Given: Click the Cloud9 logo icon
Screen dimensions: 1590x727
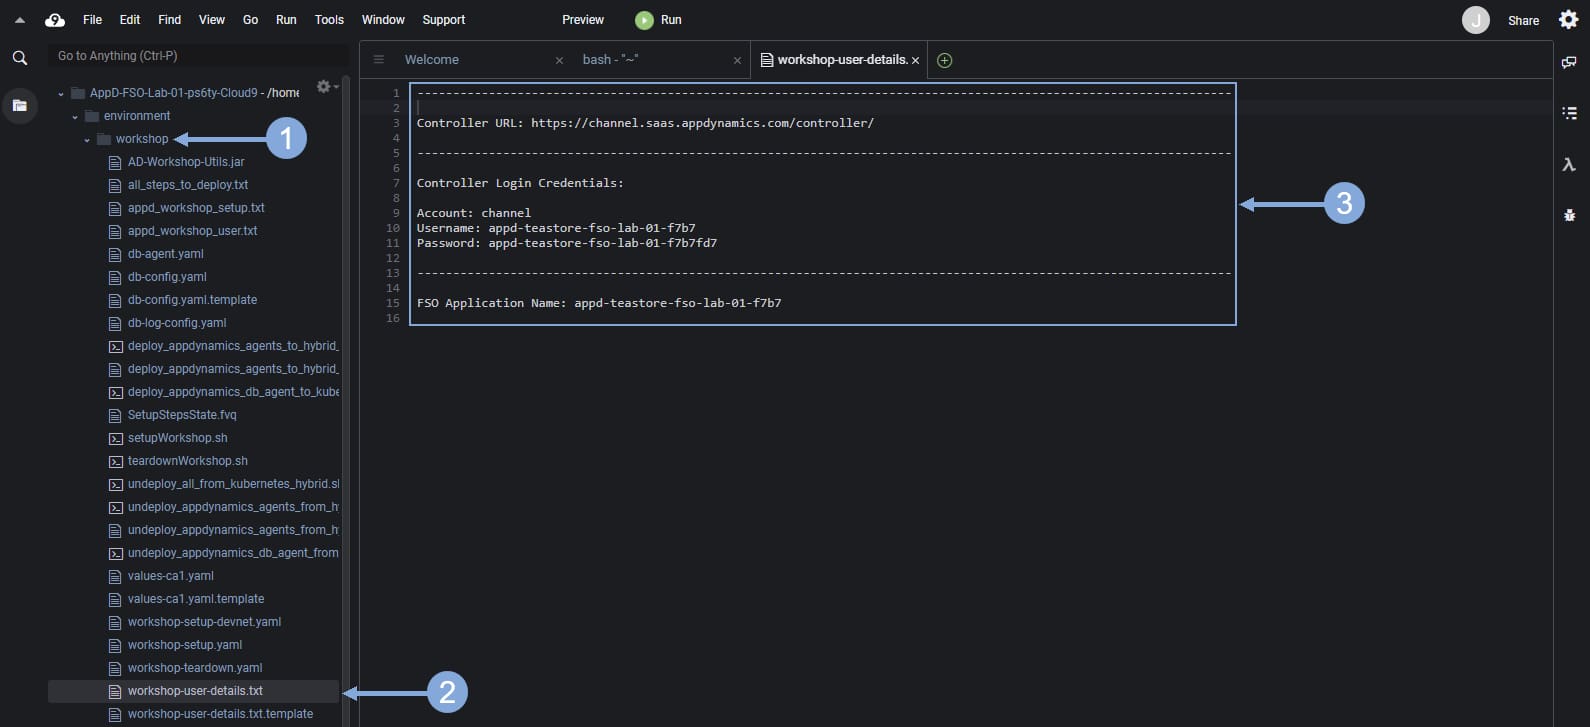Looking at the screenshot, I should (x=55, y=20).
